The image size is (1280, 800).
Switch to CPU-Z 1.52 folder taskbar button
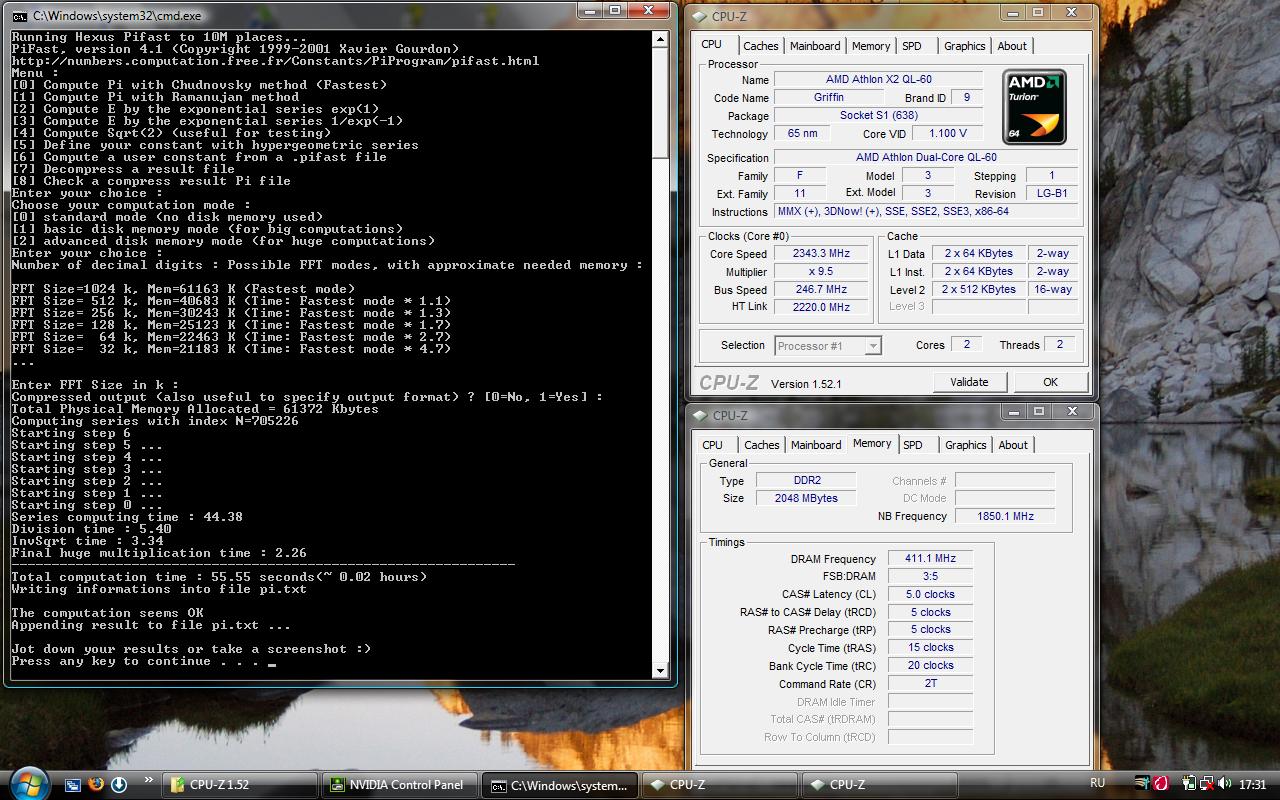coord(241,785)
